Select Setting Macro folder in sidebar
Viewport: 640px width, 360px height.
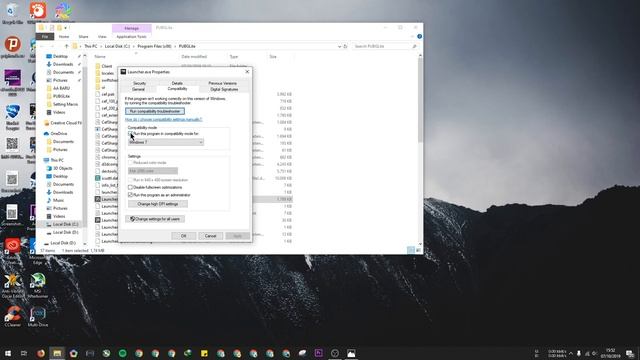[x=65, y=104]
